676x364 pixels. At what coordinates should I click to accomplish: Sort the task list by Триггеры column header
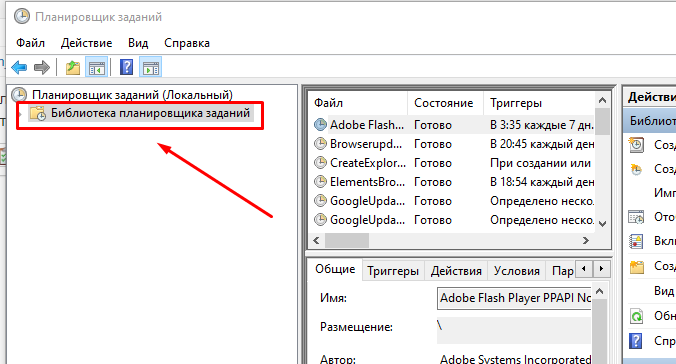[539, 103]
